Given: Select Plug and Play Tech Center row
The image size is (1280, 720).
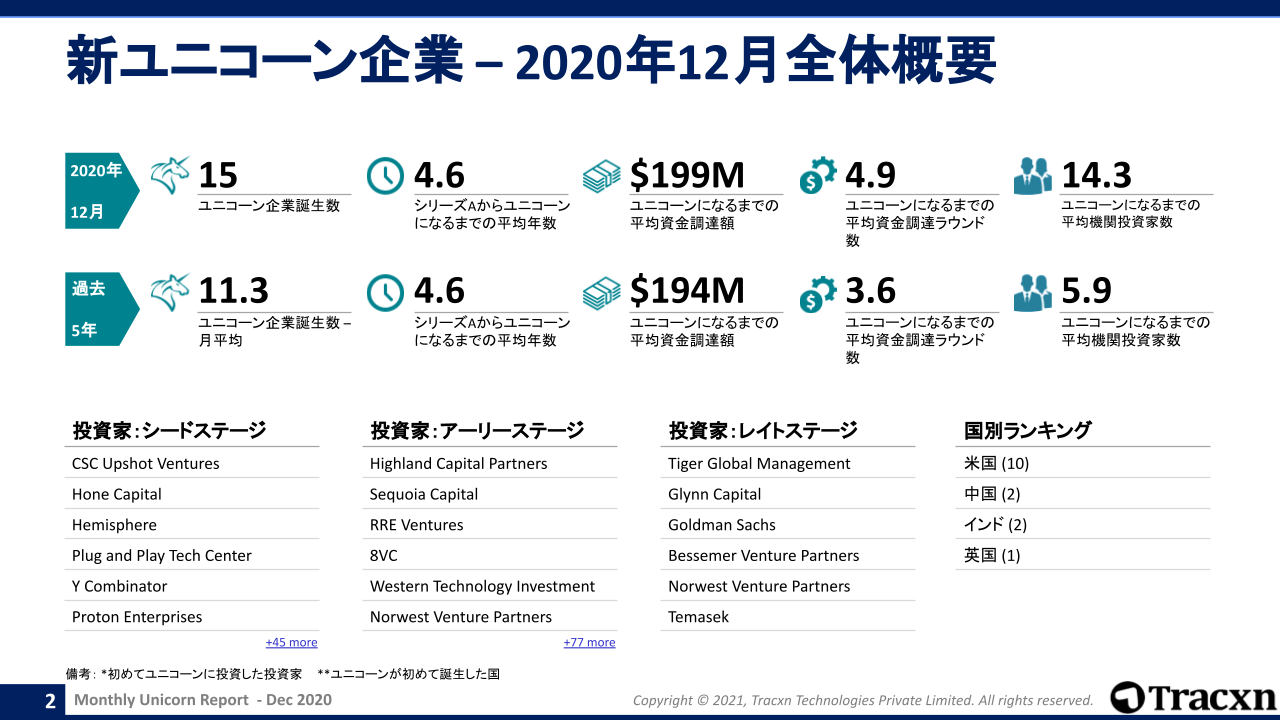Looking at the screenshot, I should point(192,556).
